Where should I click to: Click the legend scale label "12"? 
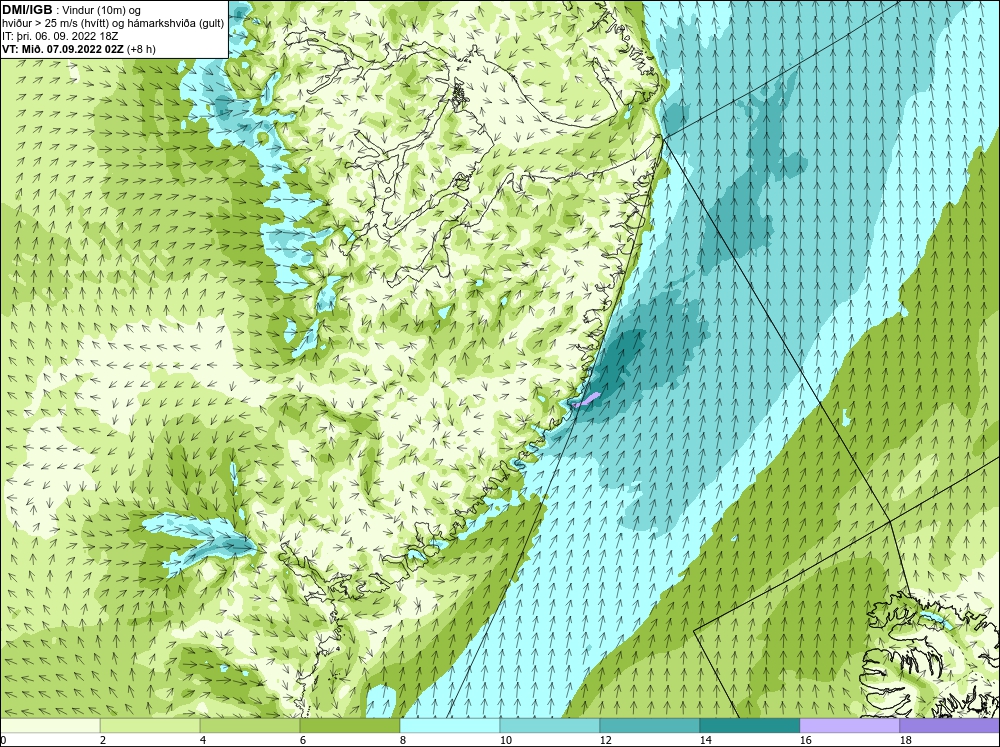pyautogui.click(x=605, y=740)
